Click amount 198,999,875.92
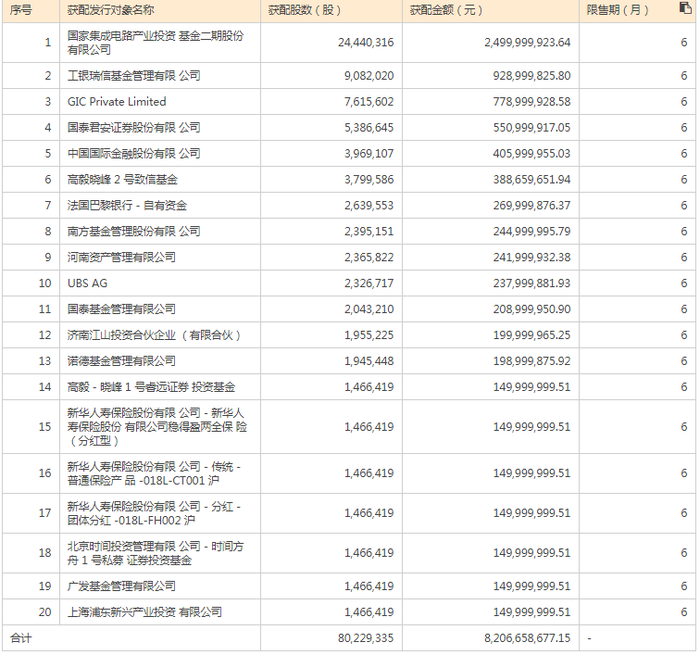The width and height of the screenshot is (700, 655). (x=532, y=361)
